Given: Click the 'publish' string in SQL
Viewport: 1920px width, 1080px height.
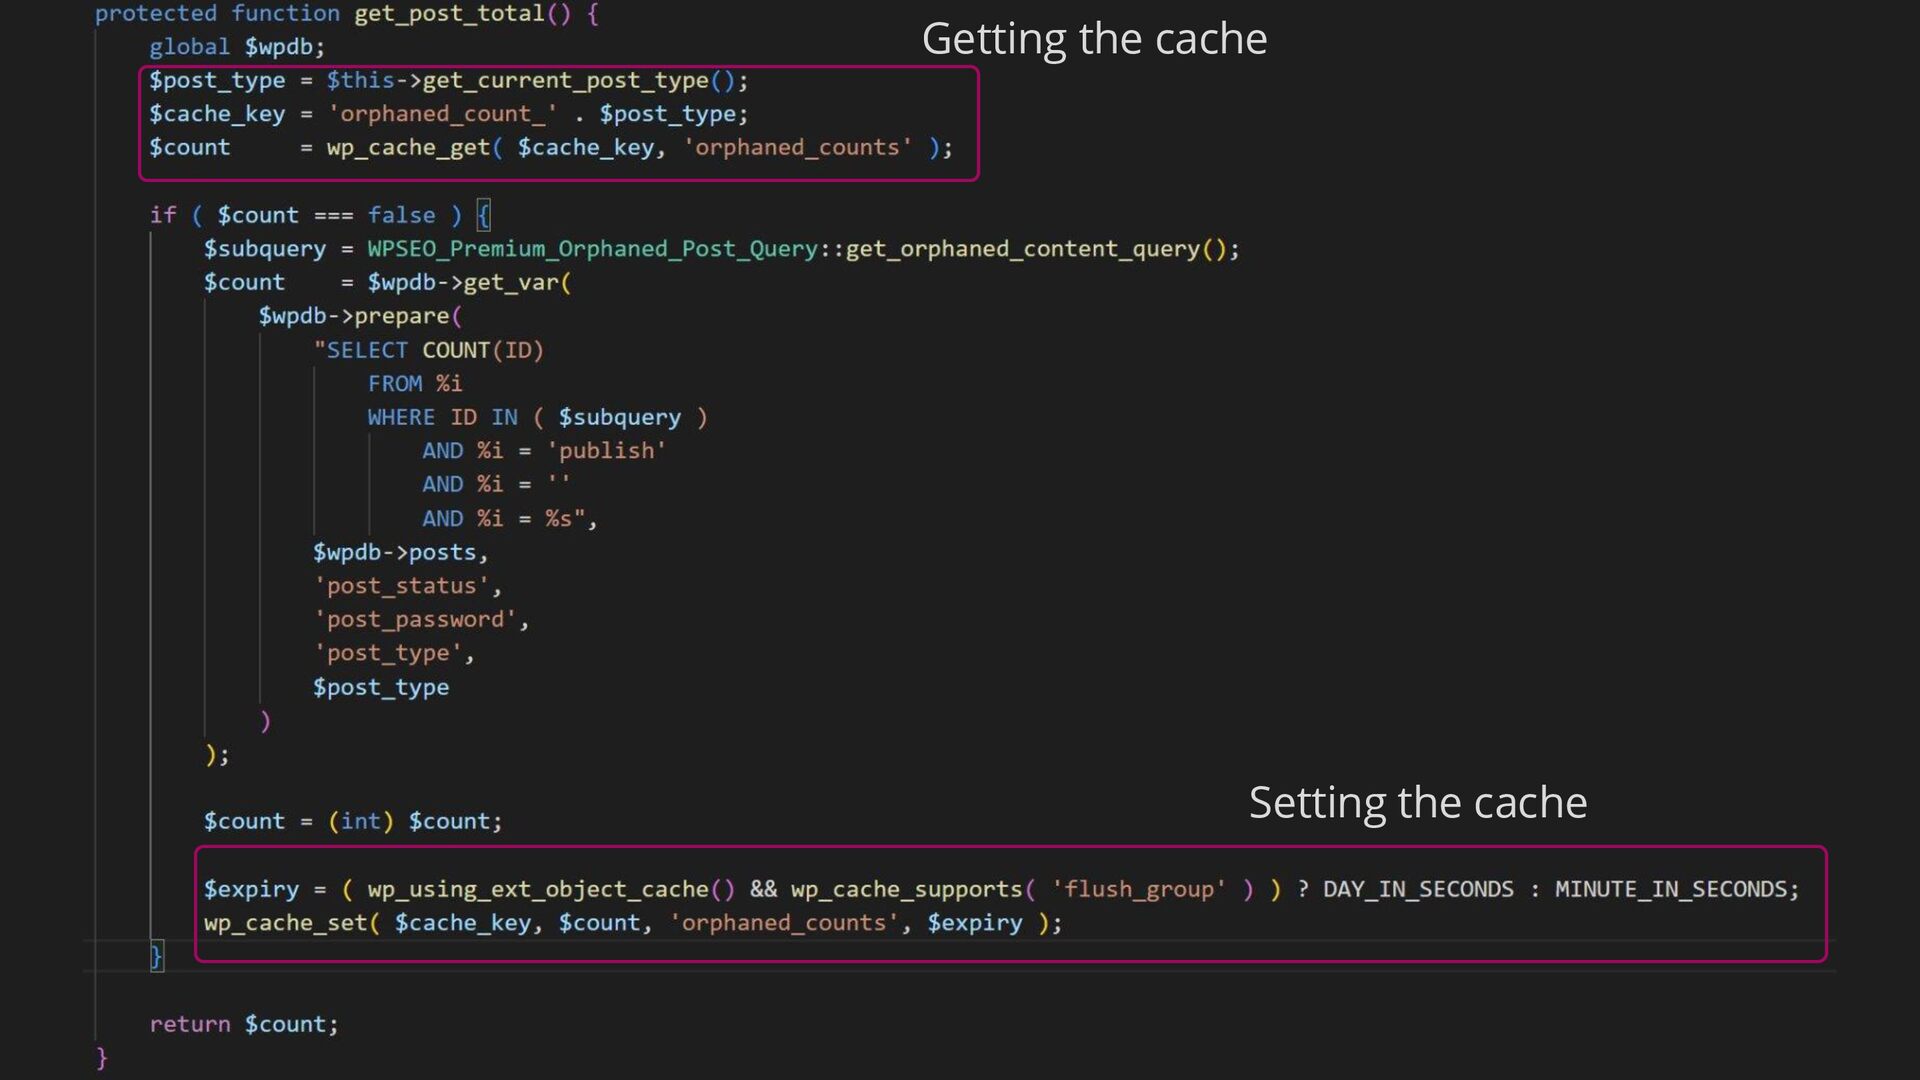Looking at the screenshot, I should coord(606,451).
